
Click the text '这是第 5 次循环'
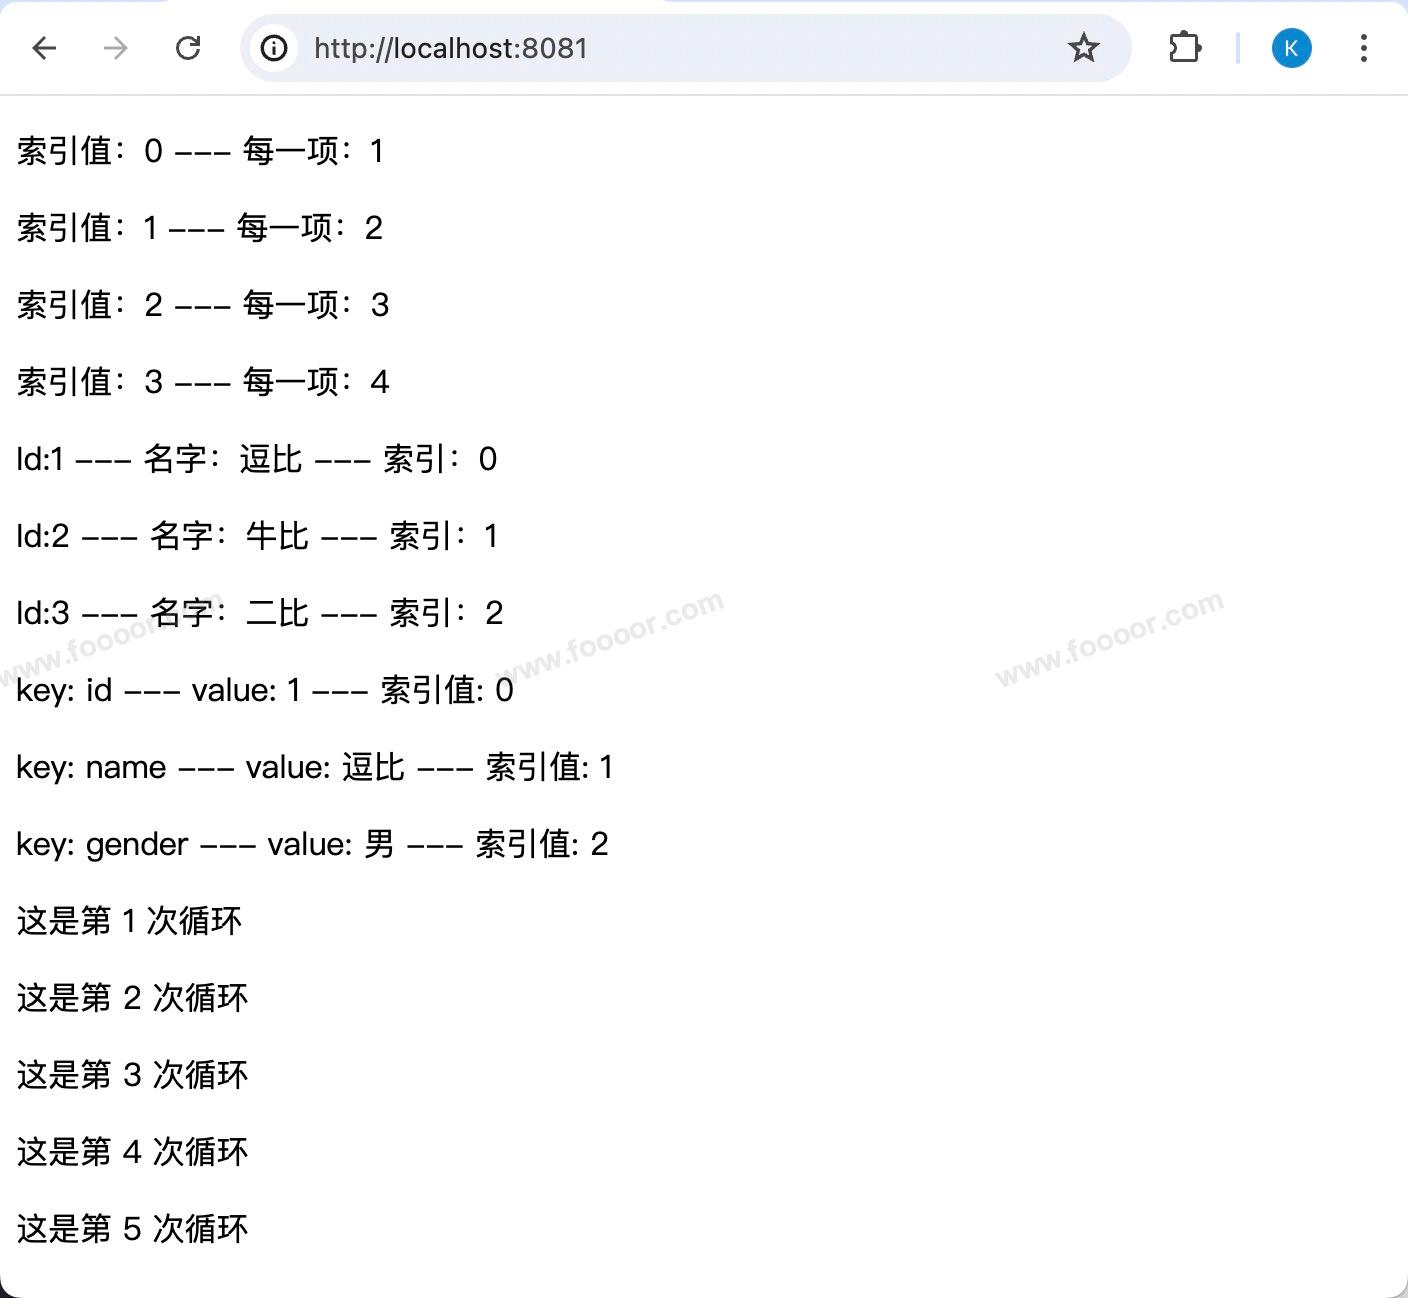[x=132, y=1229]
